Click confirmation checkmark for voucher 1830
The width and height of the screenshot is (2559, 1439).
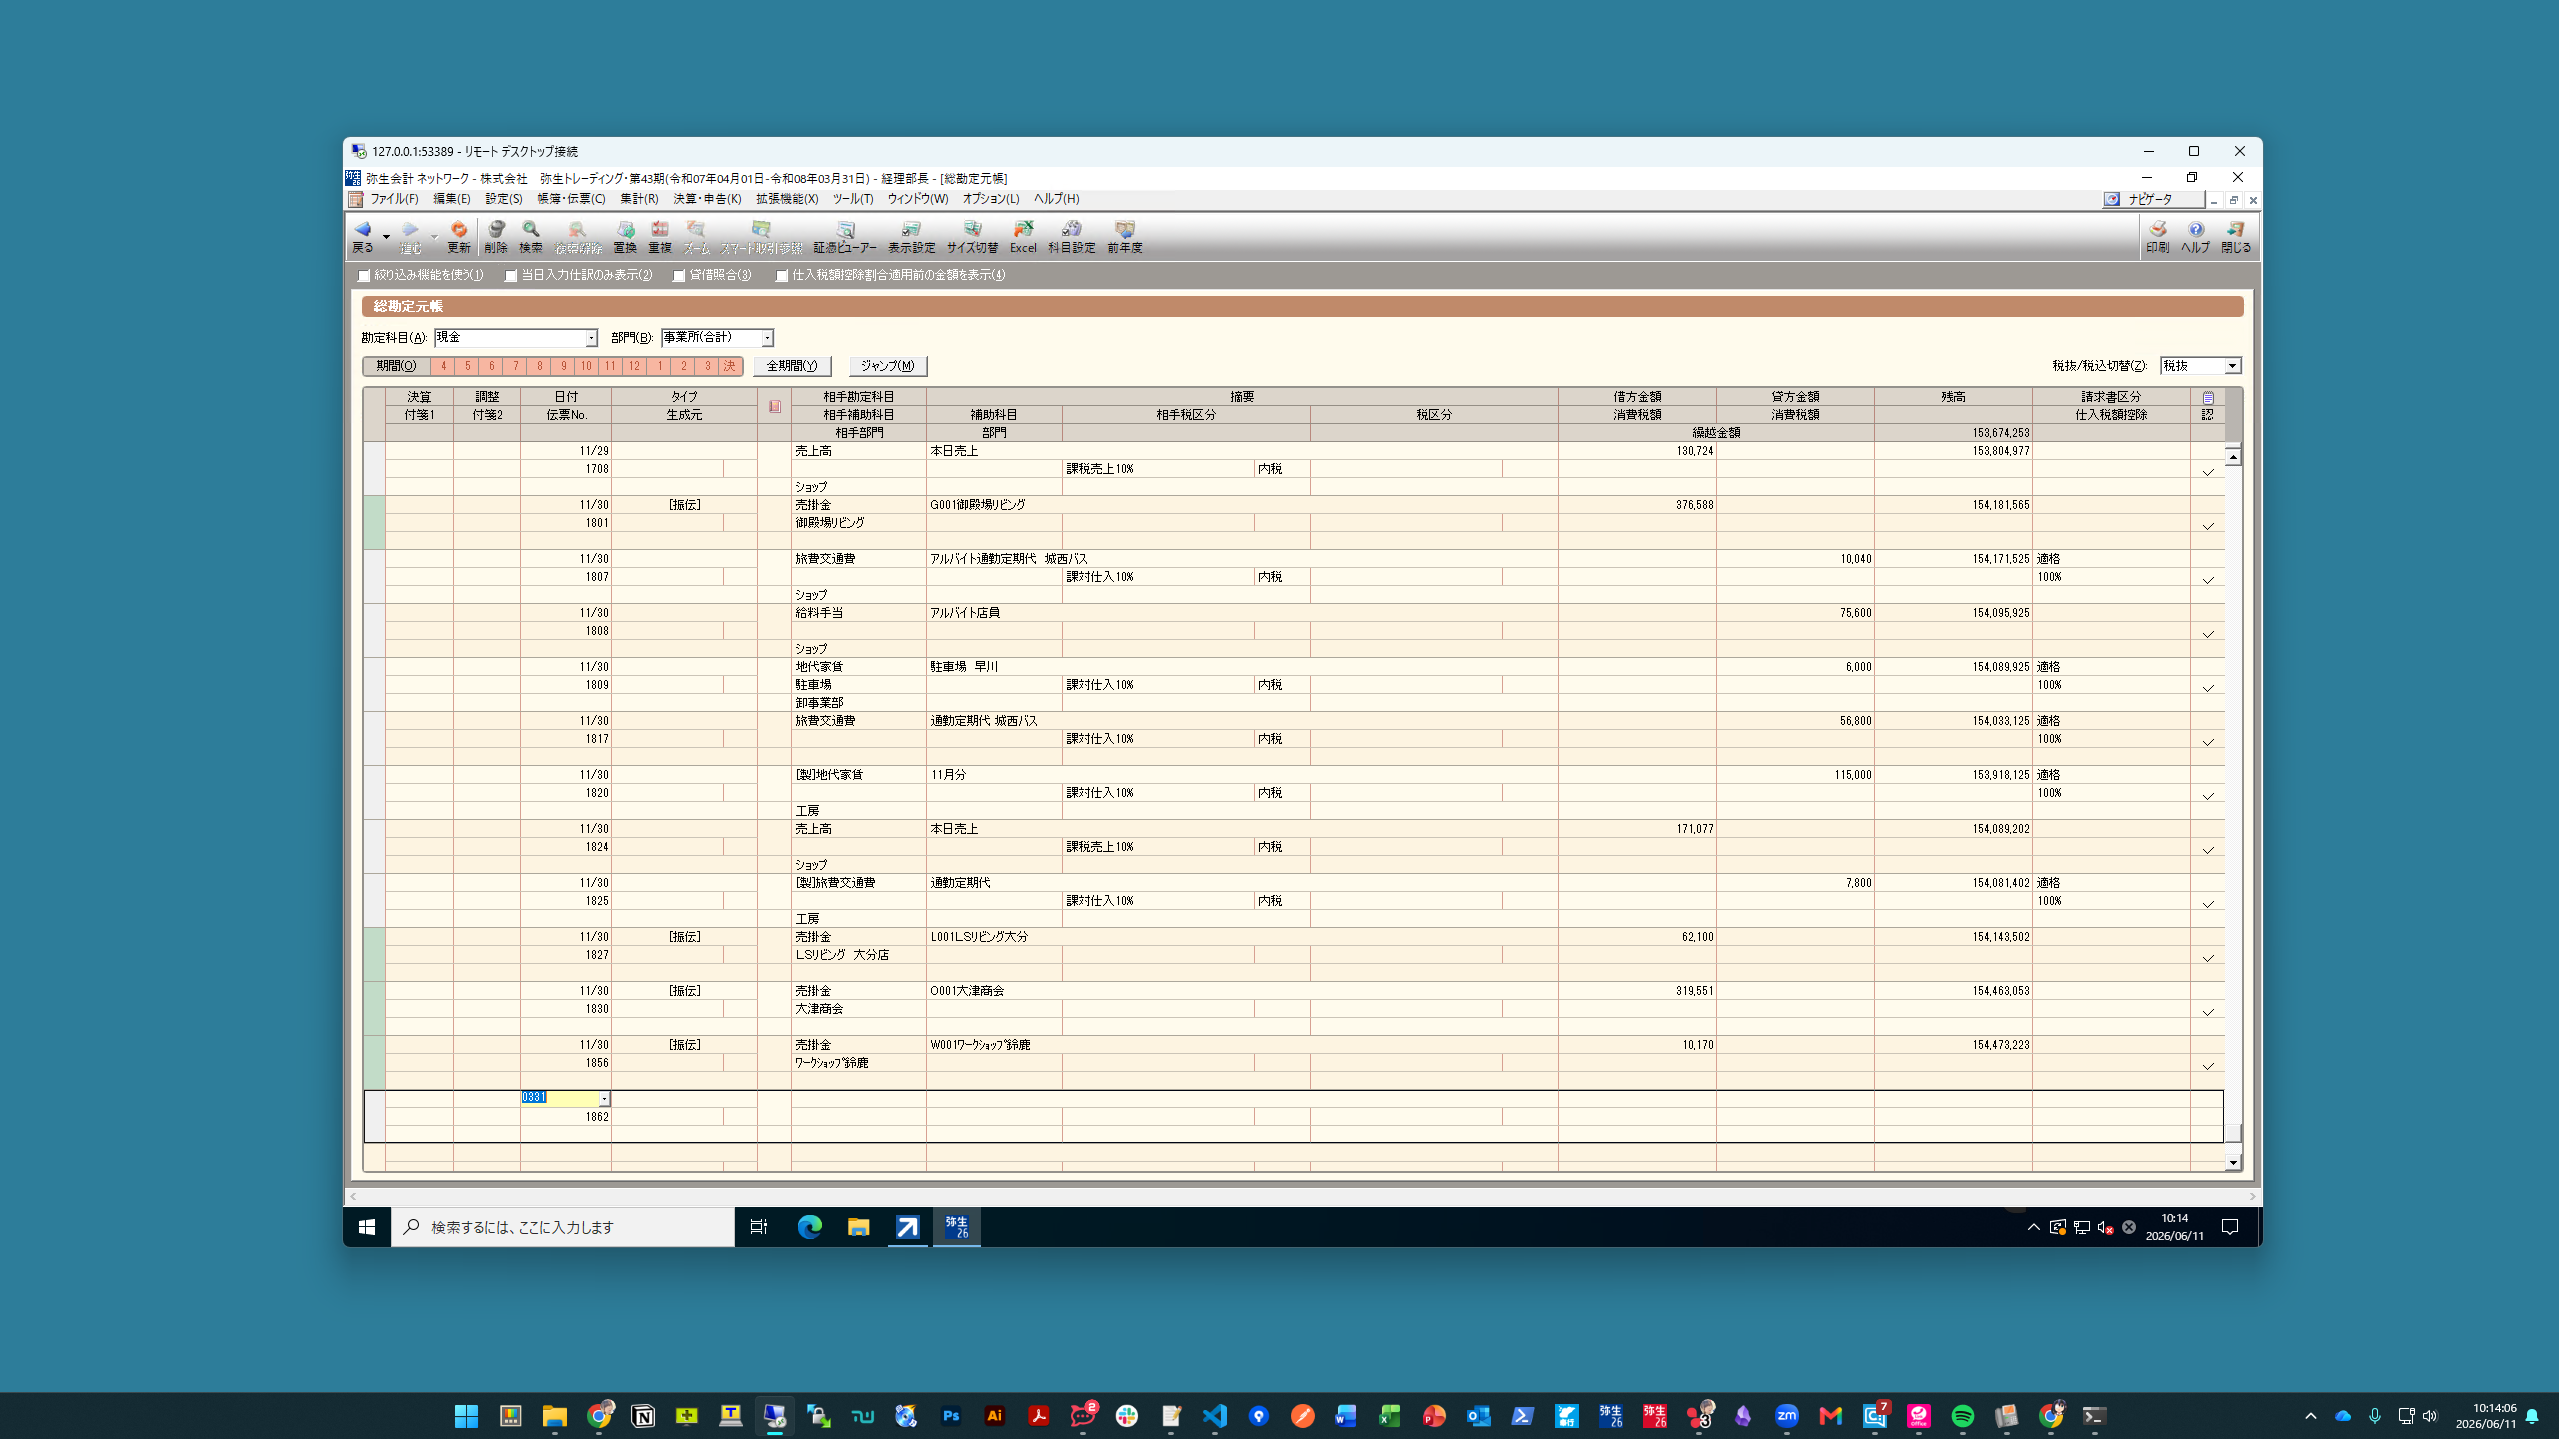tap(2207, 1012)
